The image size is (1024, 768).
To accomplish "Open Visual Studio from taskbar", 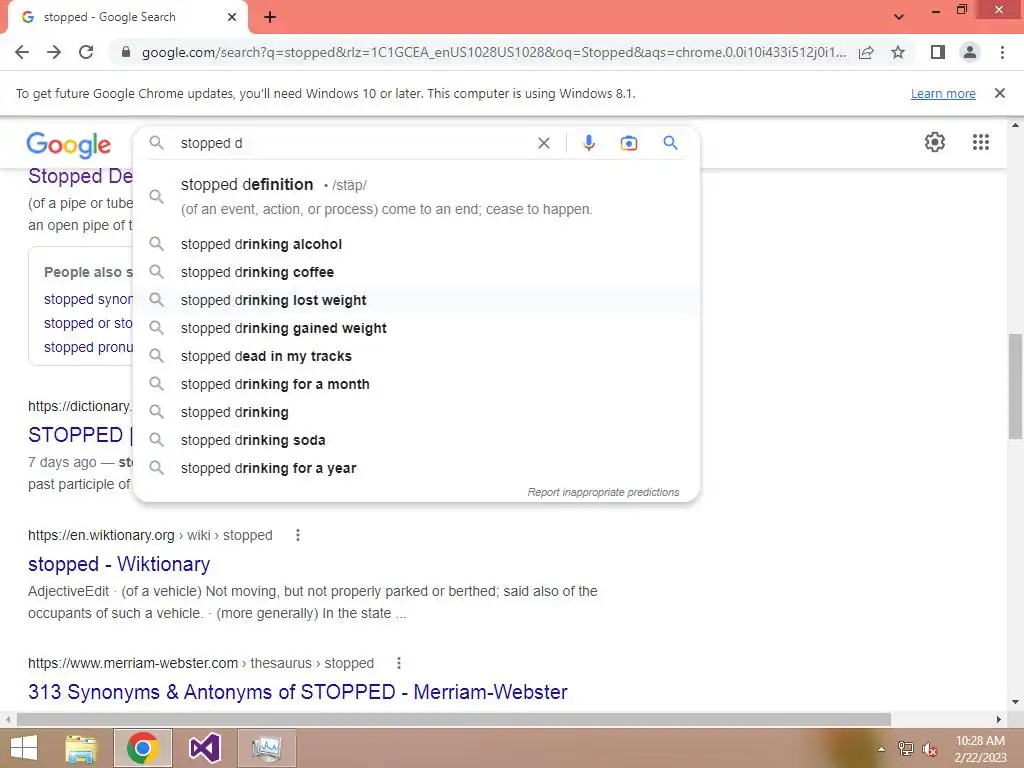I will point(205,748).
